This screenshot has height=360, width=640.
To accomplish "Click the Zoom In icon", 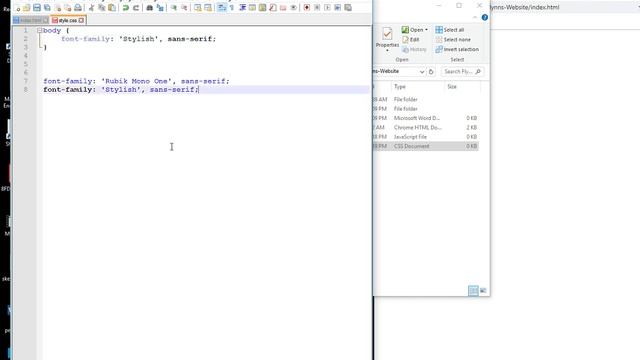I will click(x=174, y=8).
